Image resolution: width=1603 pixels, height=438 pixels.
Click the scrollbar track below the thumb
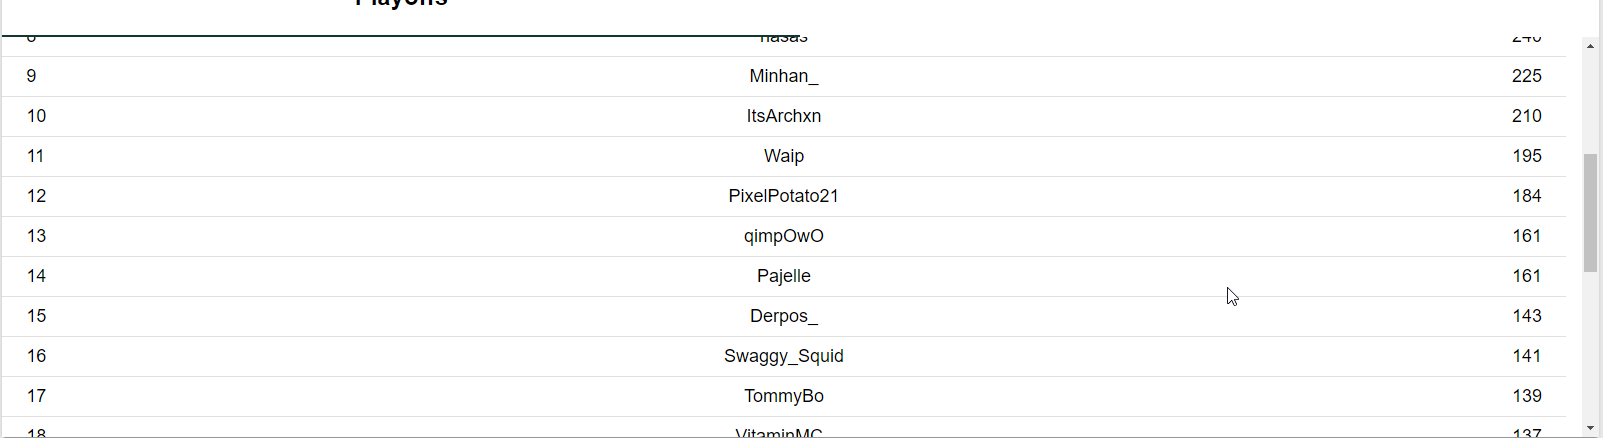1590,346
